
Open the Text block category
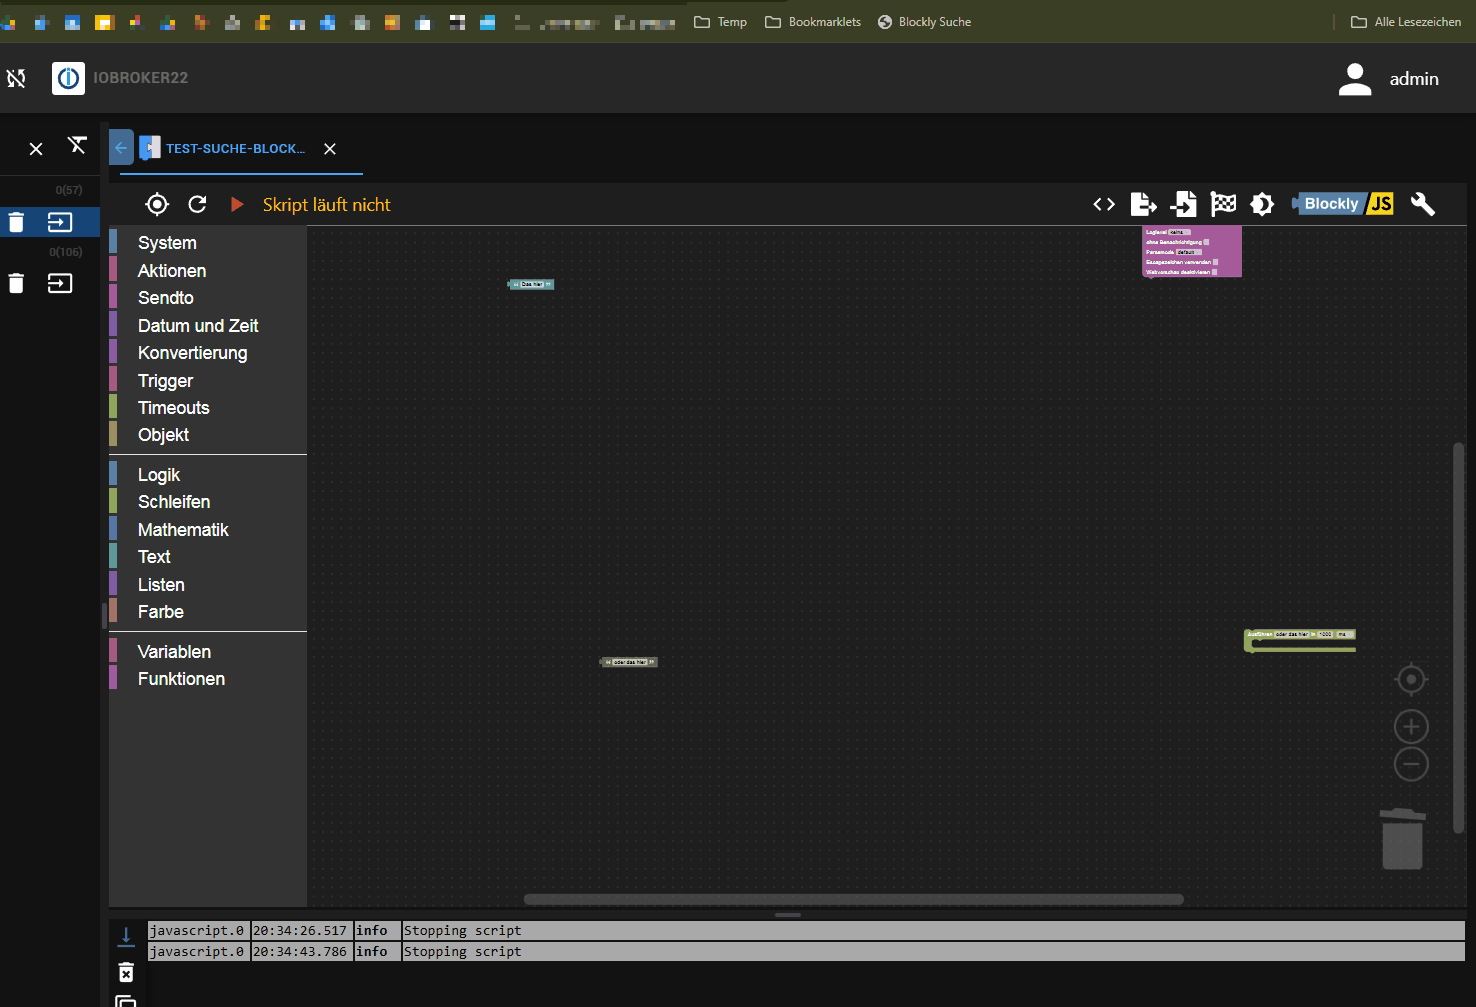pyautogui.click(x=208, y=557)
